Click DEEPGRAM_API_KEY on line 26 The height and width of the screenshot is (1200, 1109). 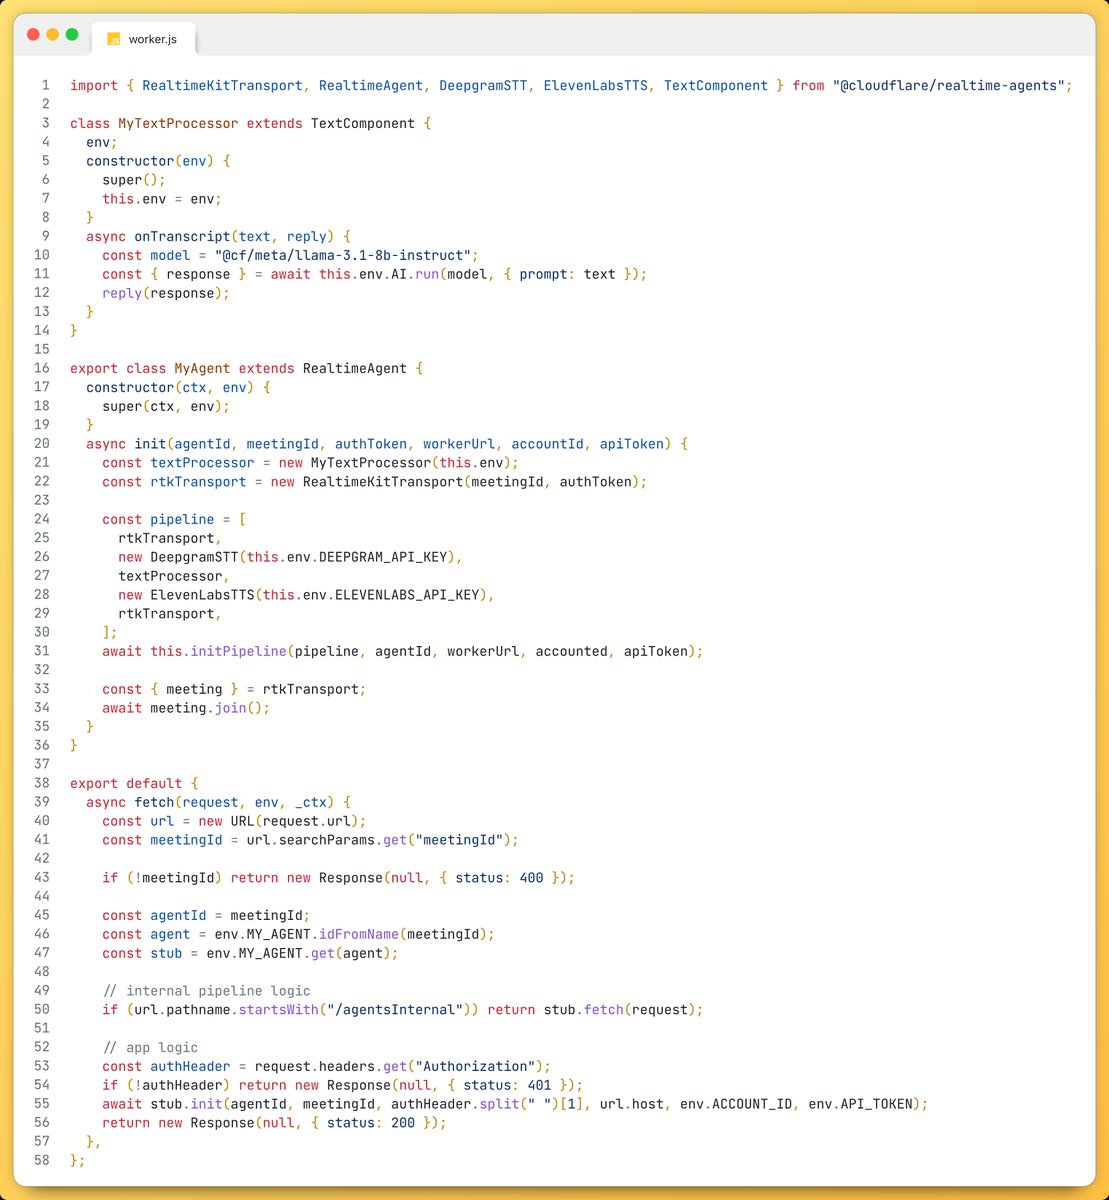(x=383, y=557)
